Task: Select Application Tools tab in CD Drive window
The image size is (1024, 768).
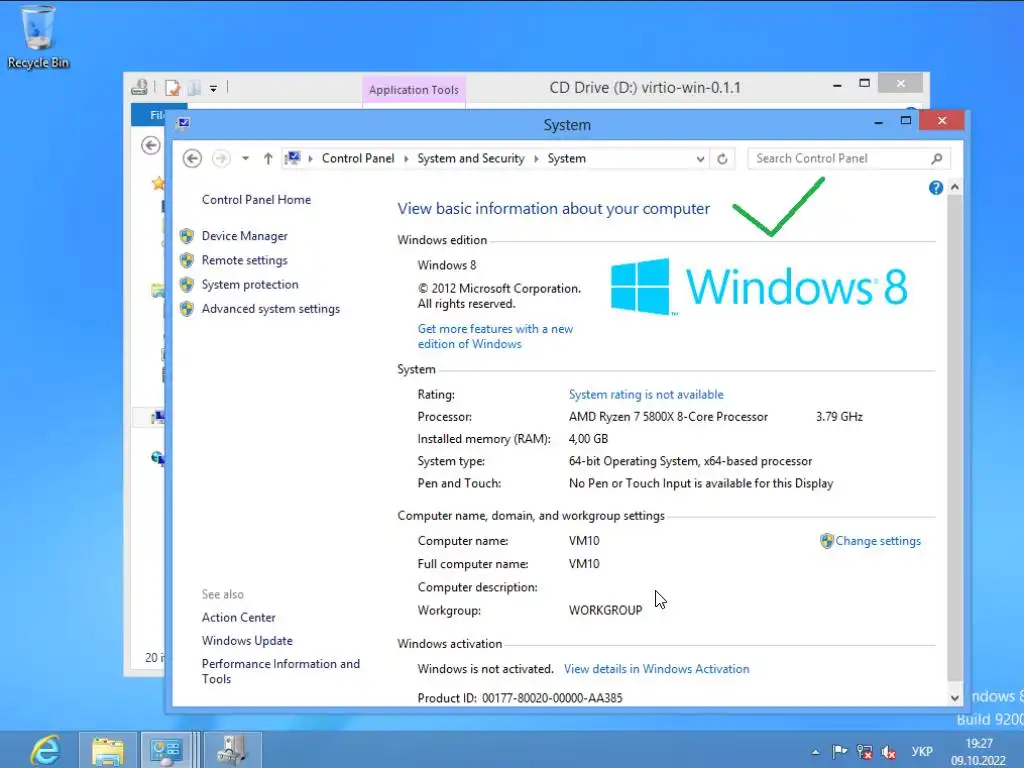Action: point(414,89)
